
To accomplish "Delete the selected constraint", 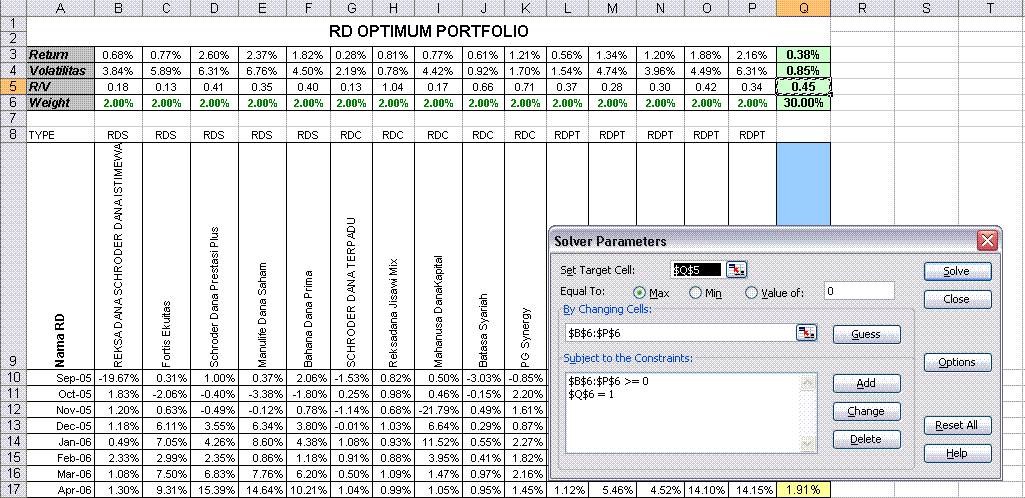I will point(866,439).
